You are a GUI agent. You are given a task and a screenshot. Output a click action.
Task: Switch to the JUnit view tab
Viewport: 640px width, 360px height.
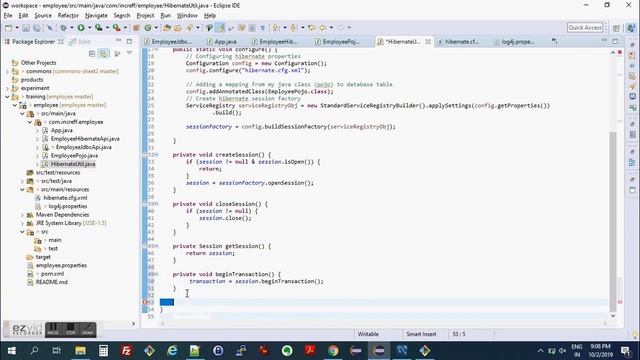tap(80, 42)
